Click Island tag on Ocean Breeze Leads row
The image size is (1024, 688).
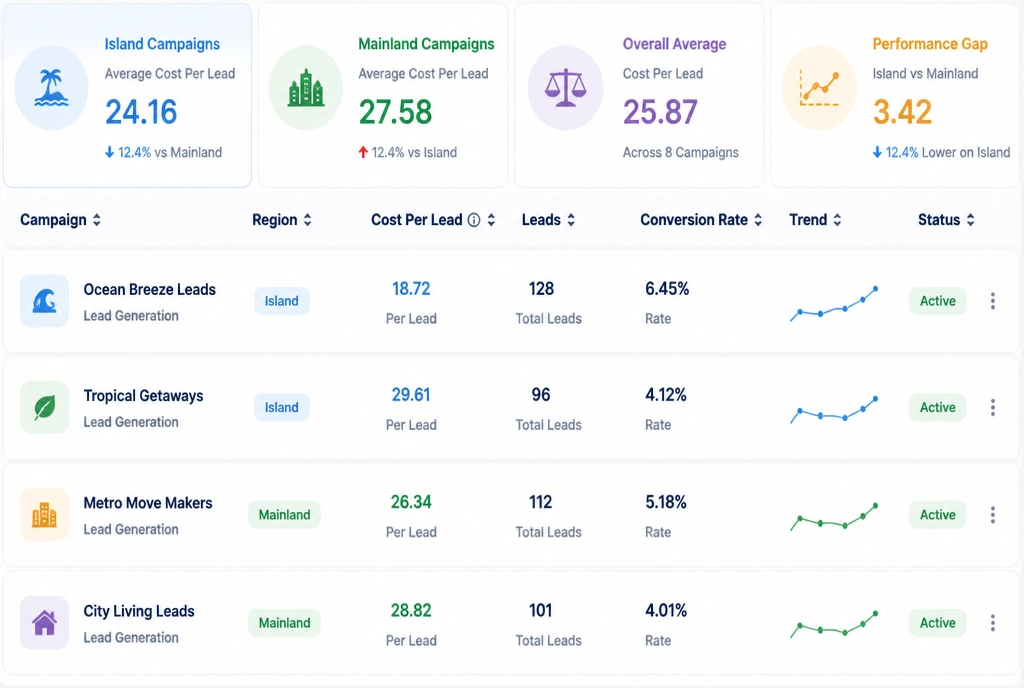pos(281,301)
